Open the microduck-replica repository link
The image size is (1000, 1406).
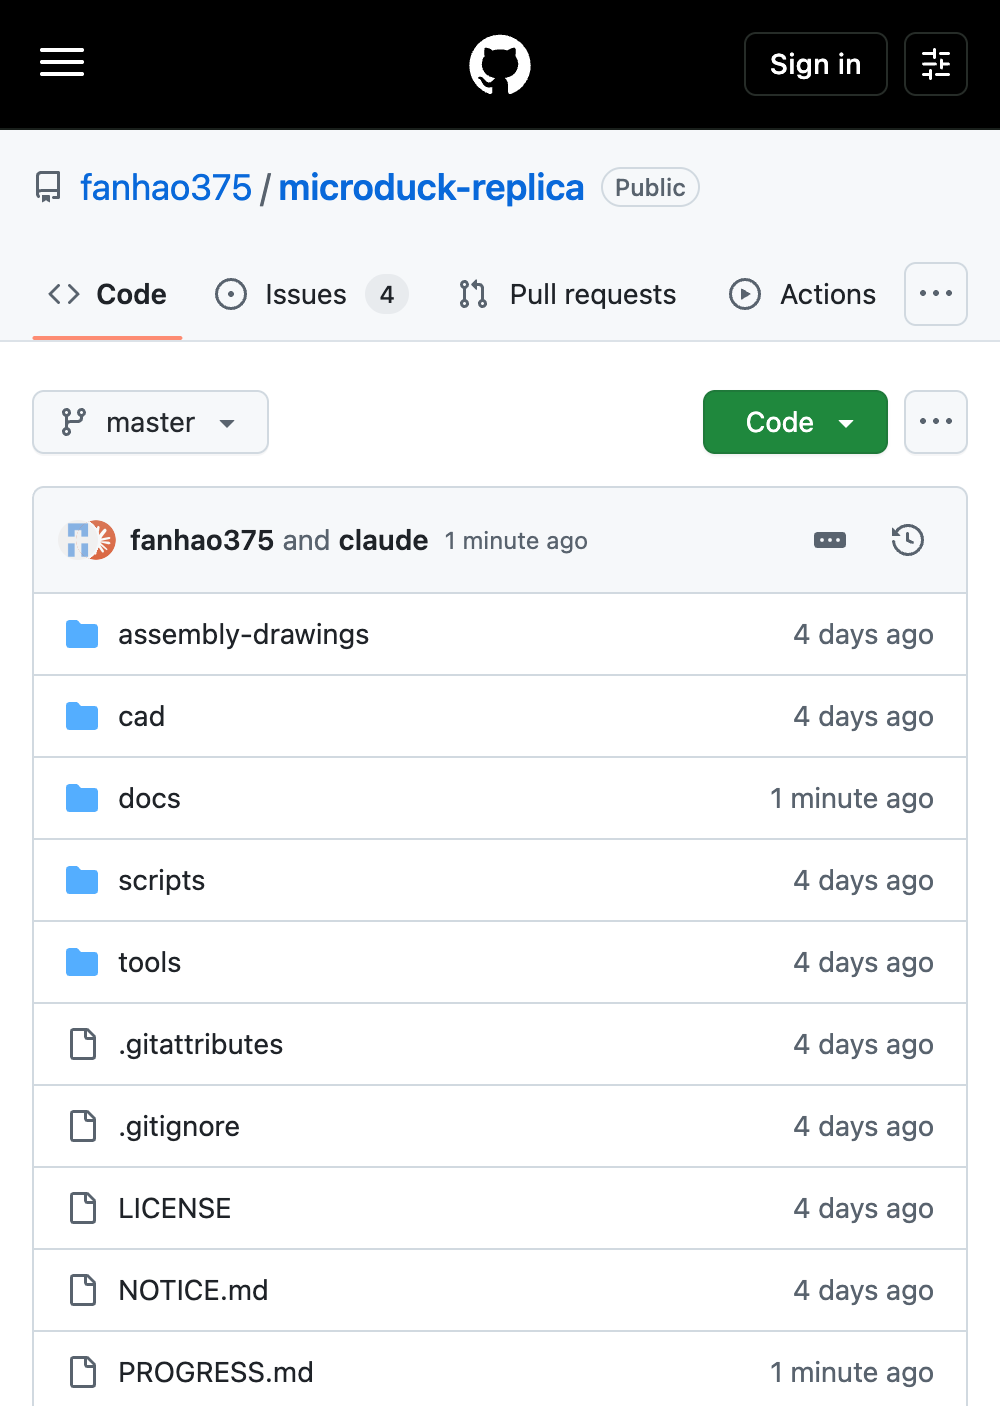[x=431, y=187]
